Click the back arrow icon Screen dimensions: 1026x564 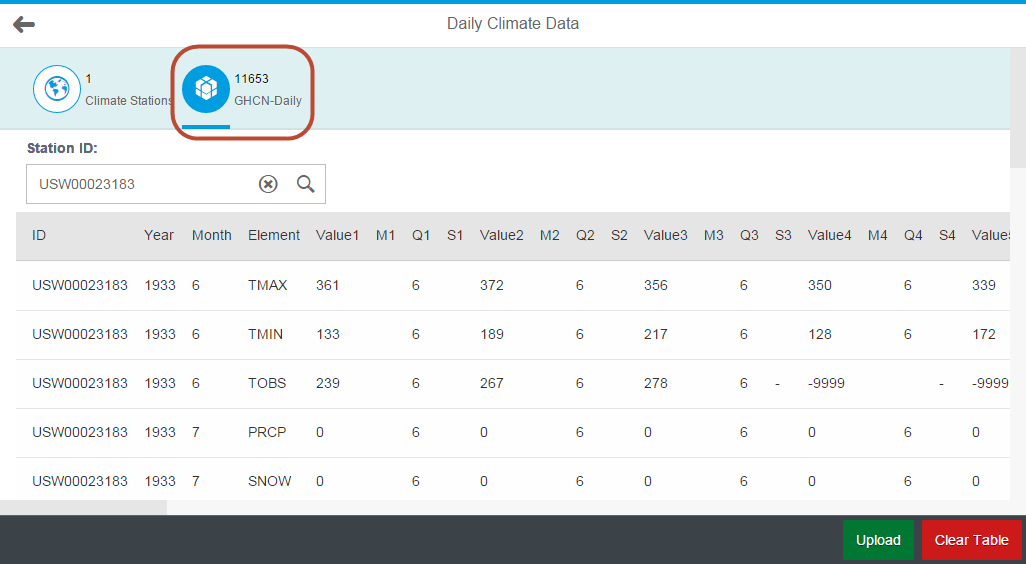[24, 25]
